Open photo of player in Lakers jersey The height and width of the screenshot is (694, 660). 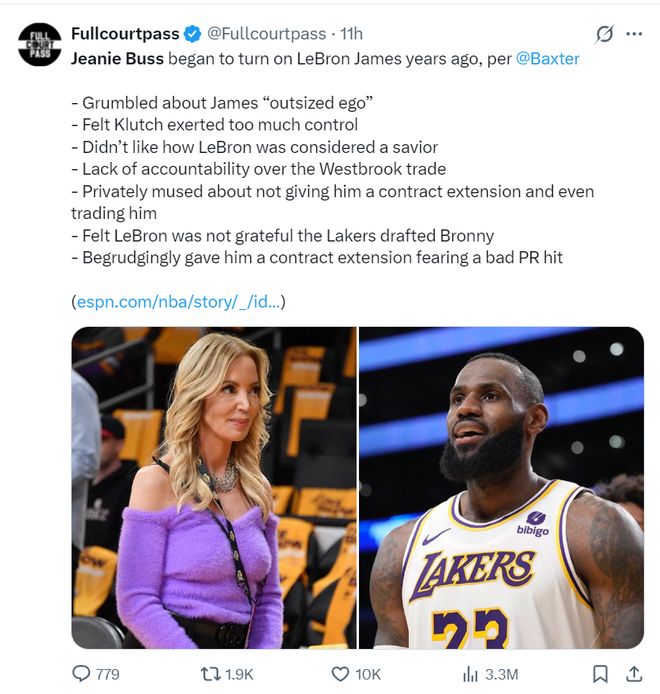502,488
